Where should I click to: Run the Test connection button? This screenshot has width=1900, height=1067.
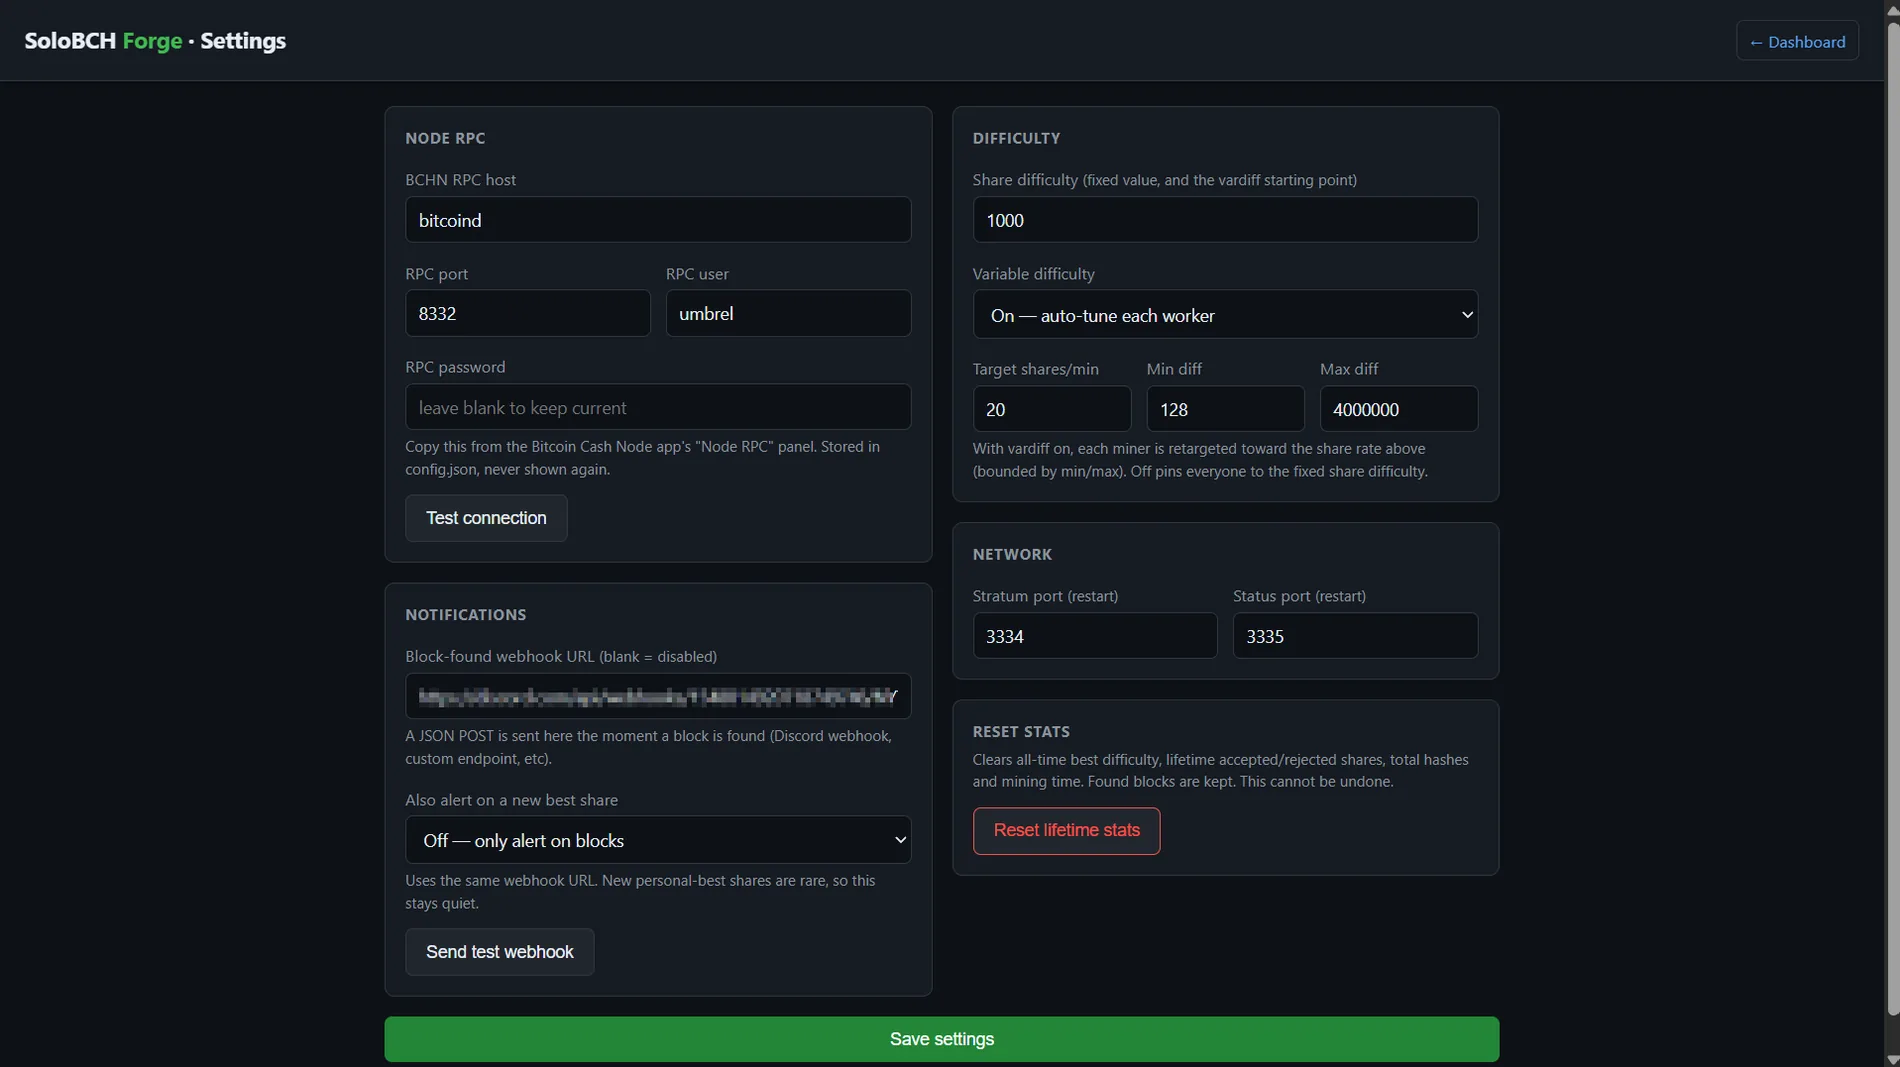click(x=486, y=518)
